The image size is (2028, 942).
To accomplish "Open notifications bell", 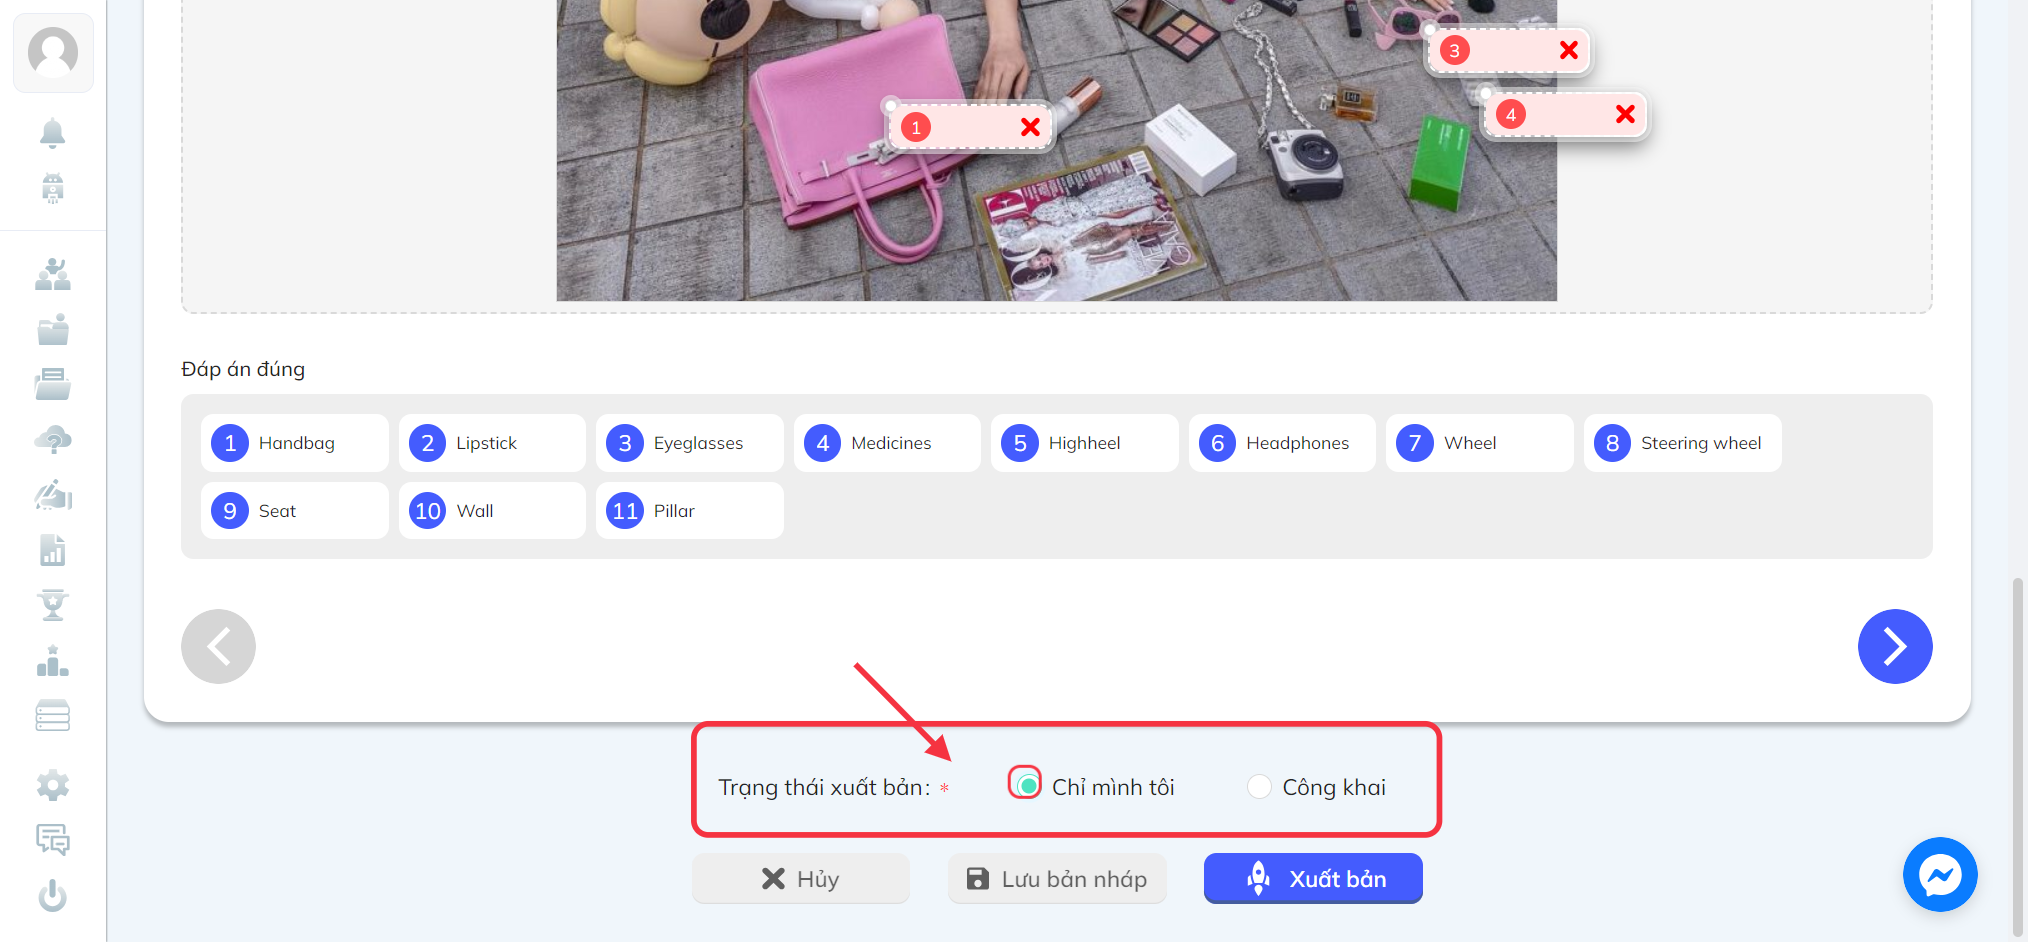I will [x=53, y=133].
